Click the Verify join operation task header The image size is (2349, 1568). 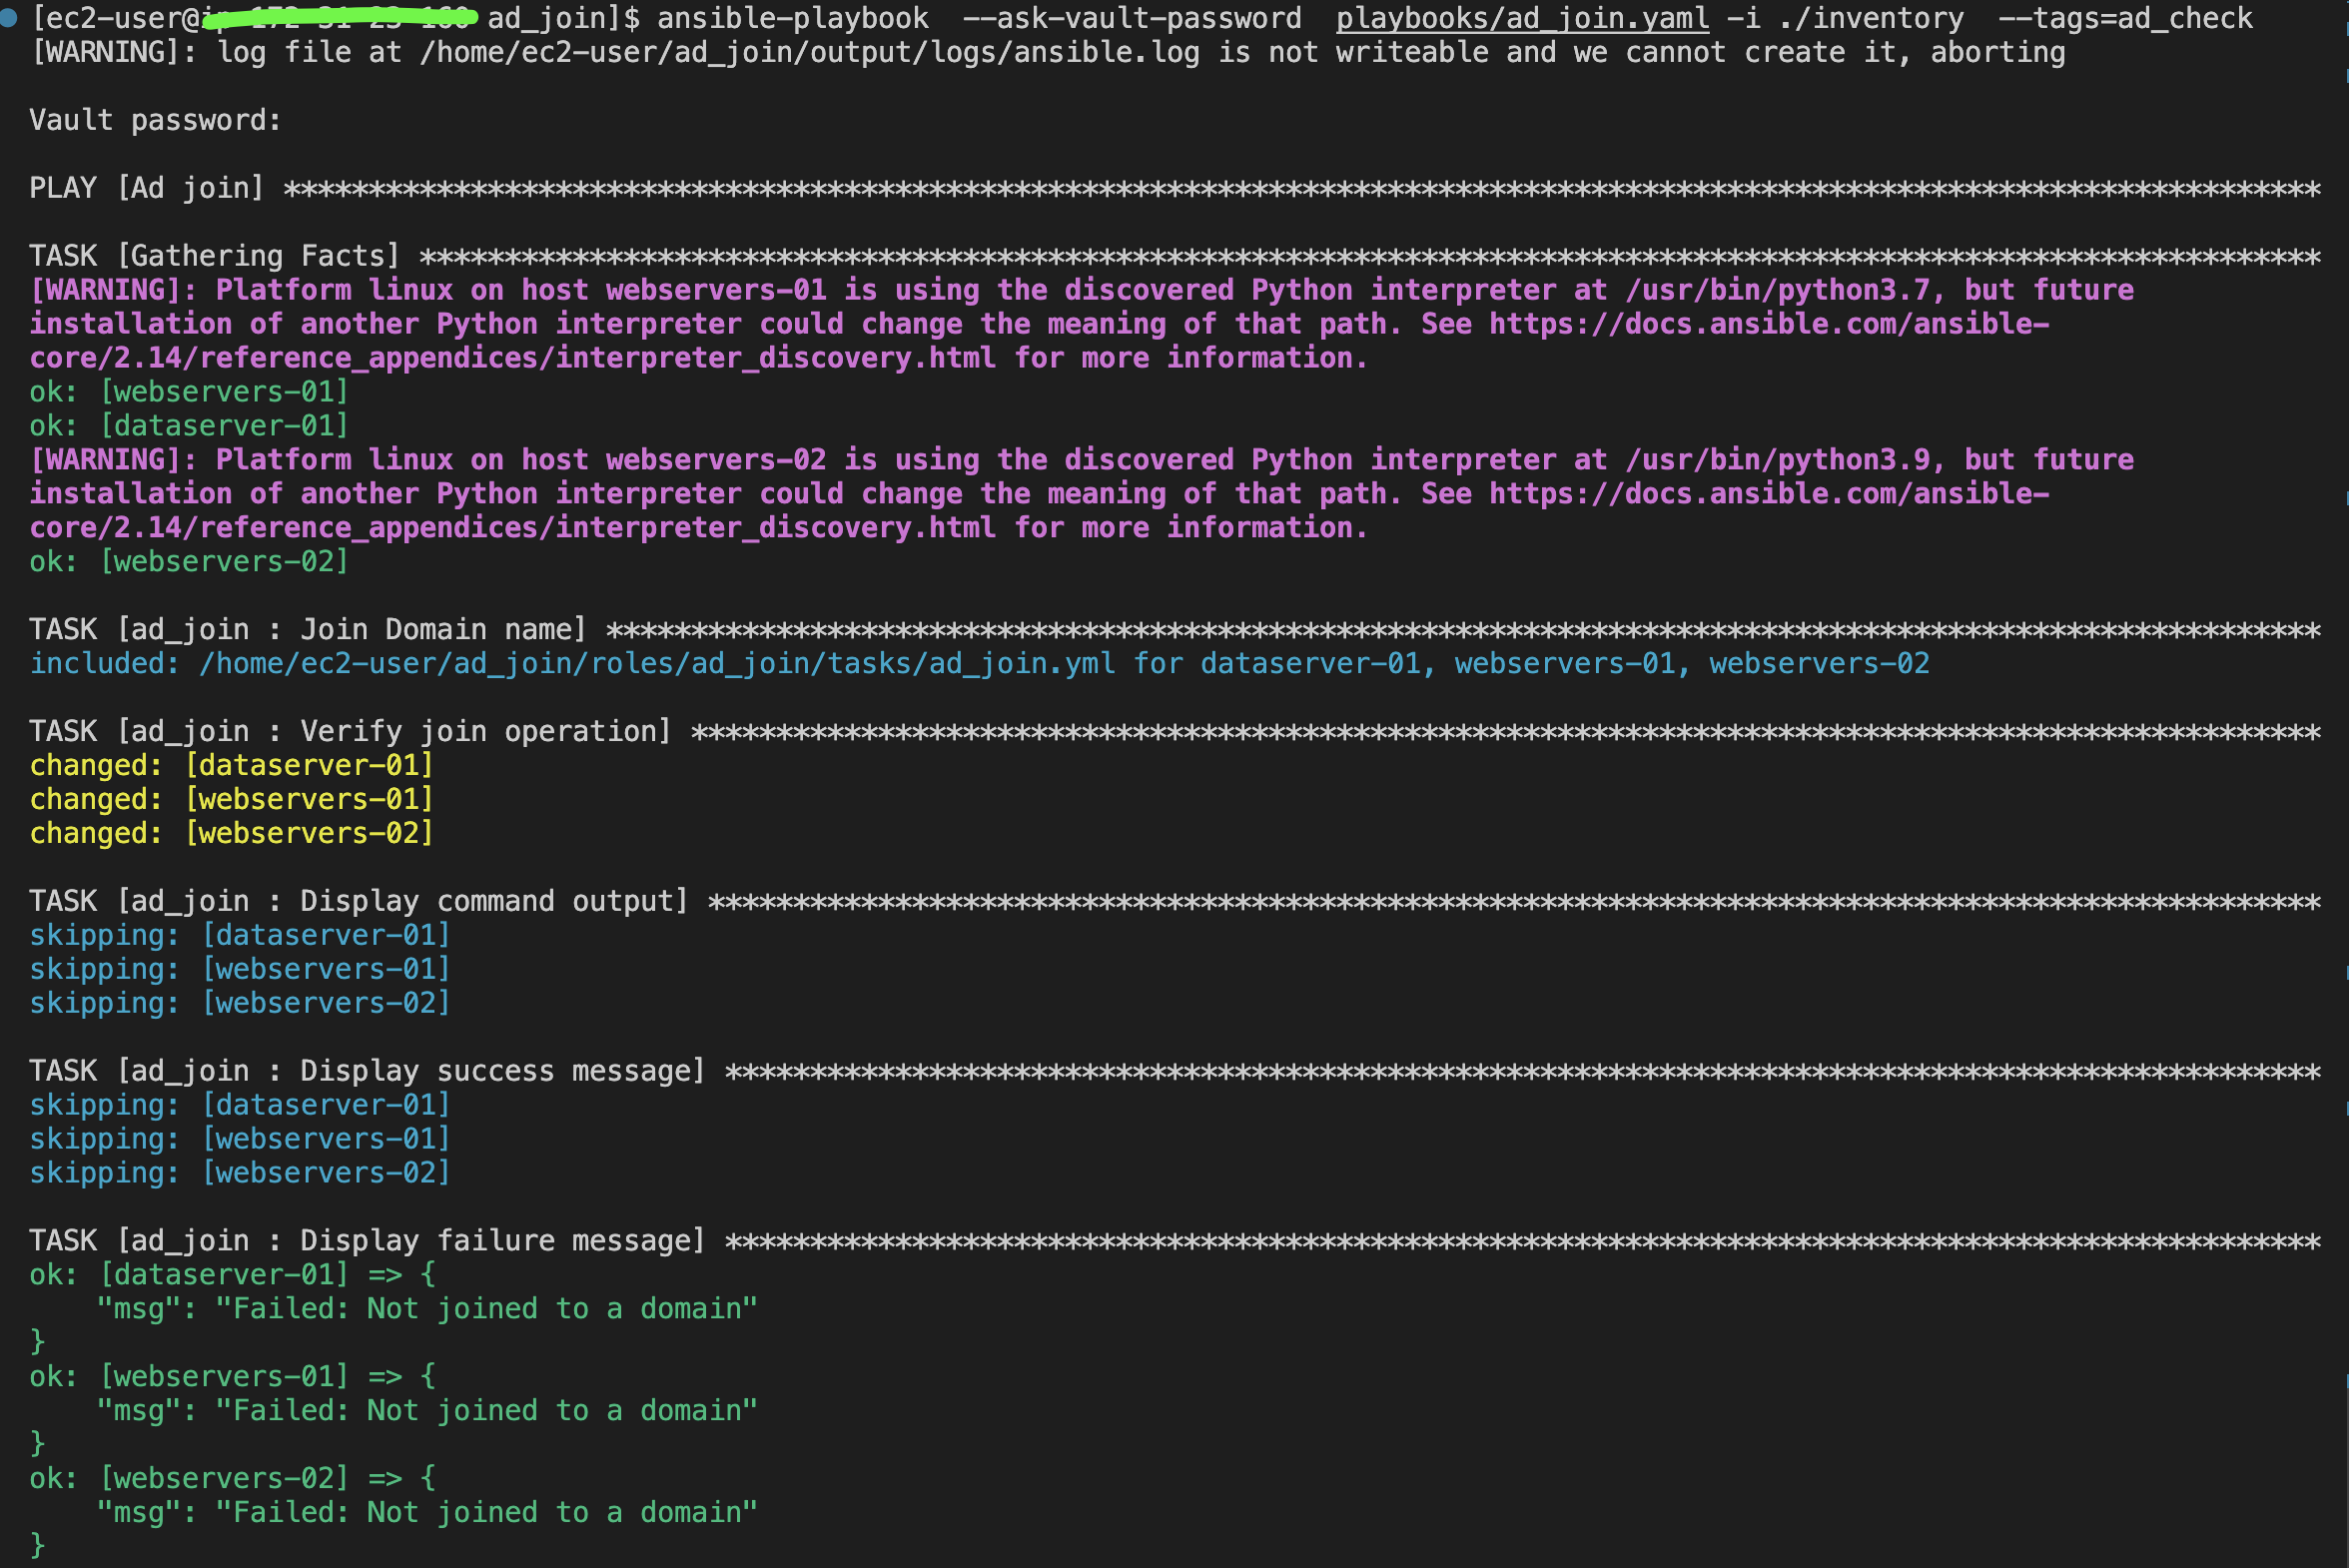350,731
